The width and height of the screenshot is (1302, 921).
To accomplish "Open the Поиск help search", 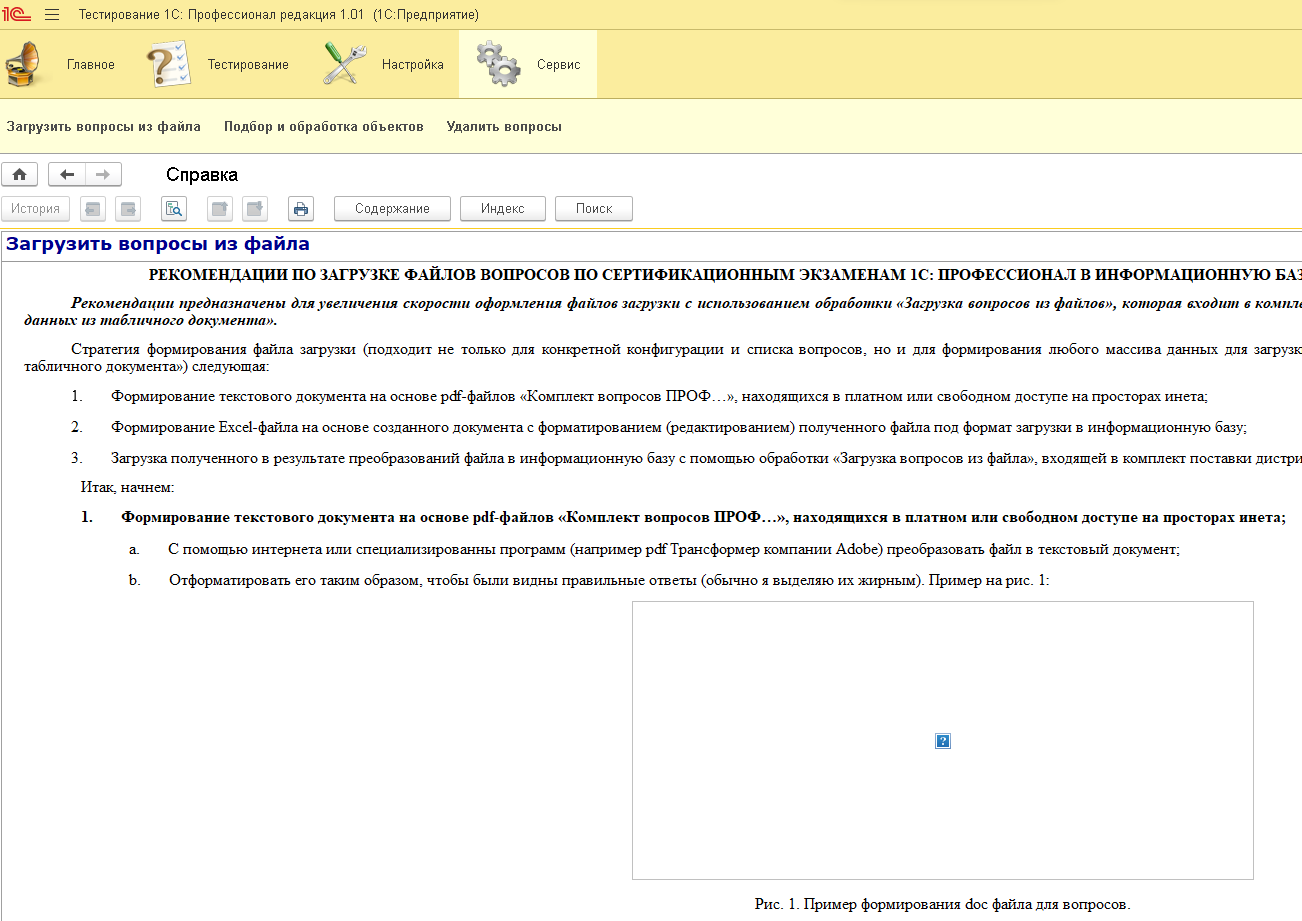I will 594,209.
